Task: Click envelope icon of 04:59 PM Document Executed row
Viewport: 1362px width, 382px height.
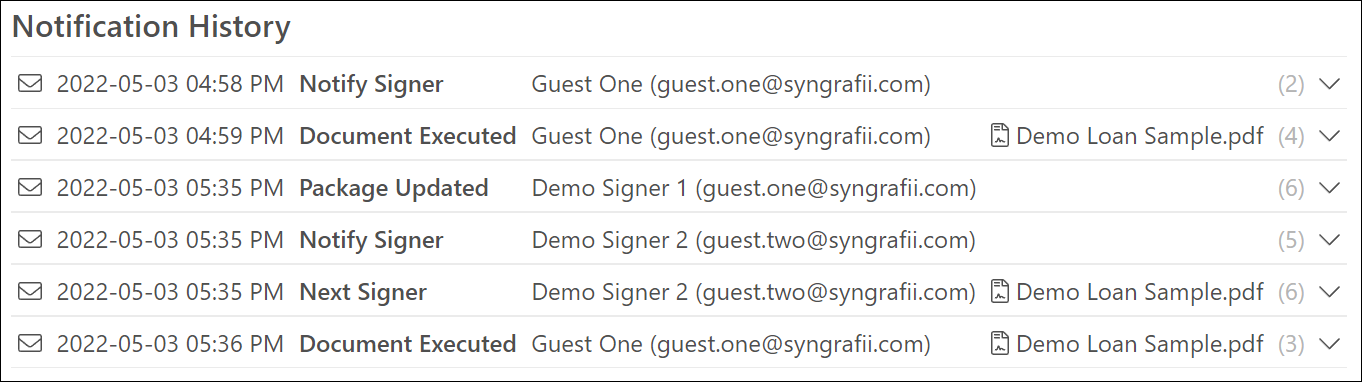Action: (30, 136)
